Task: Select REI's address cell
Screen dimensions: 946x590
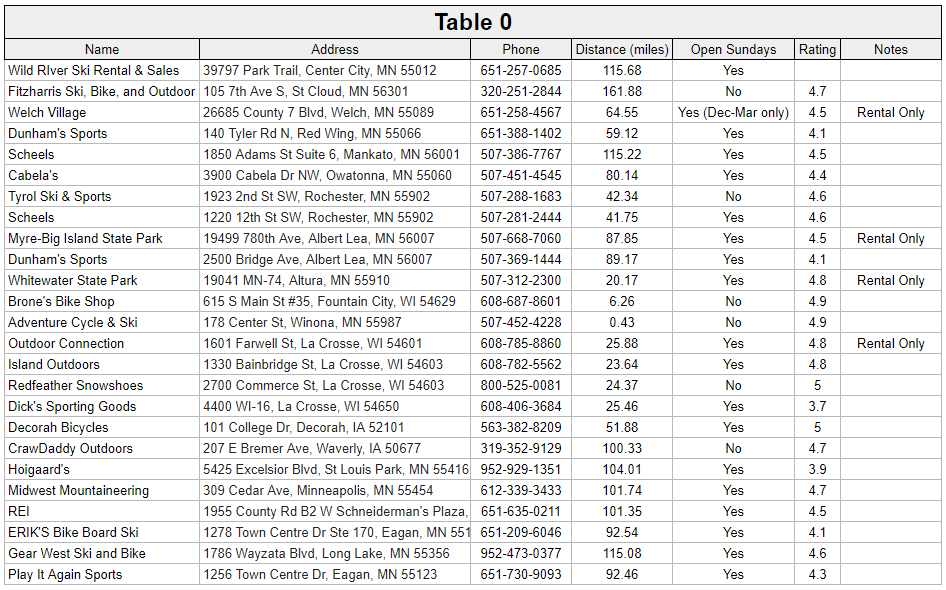Action: click(335, 511)
